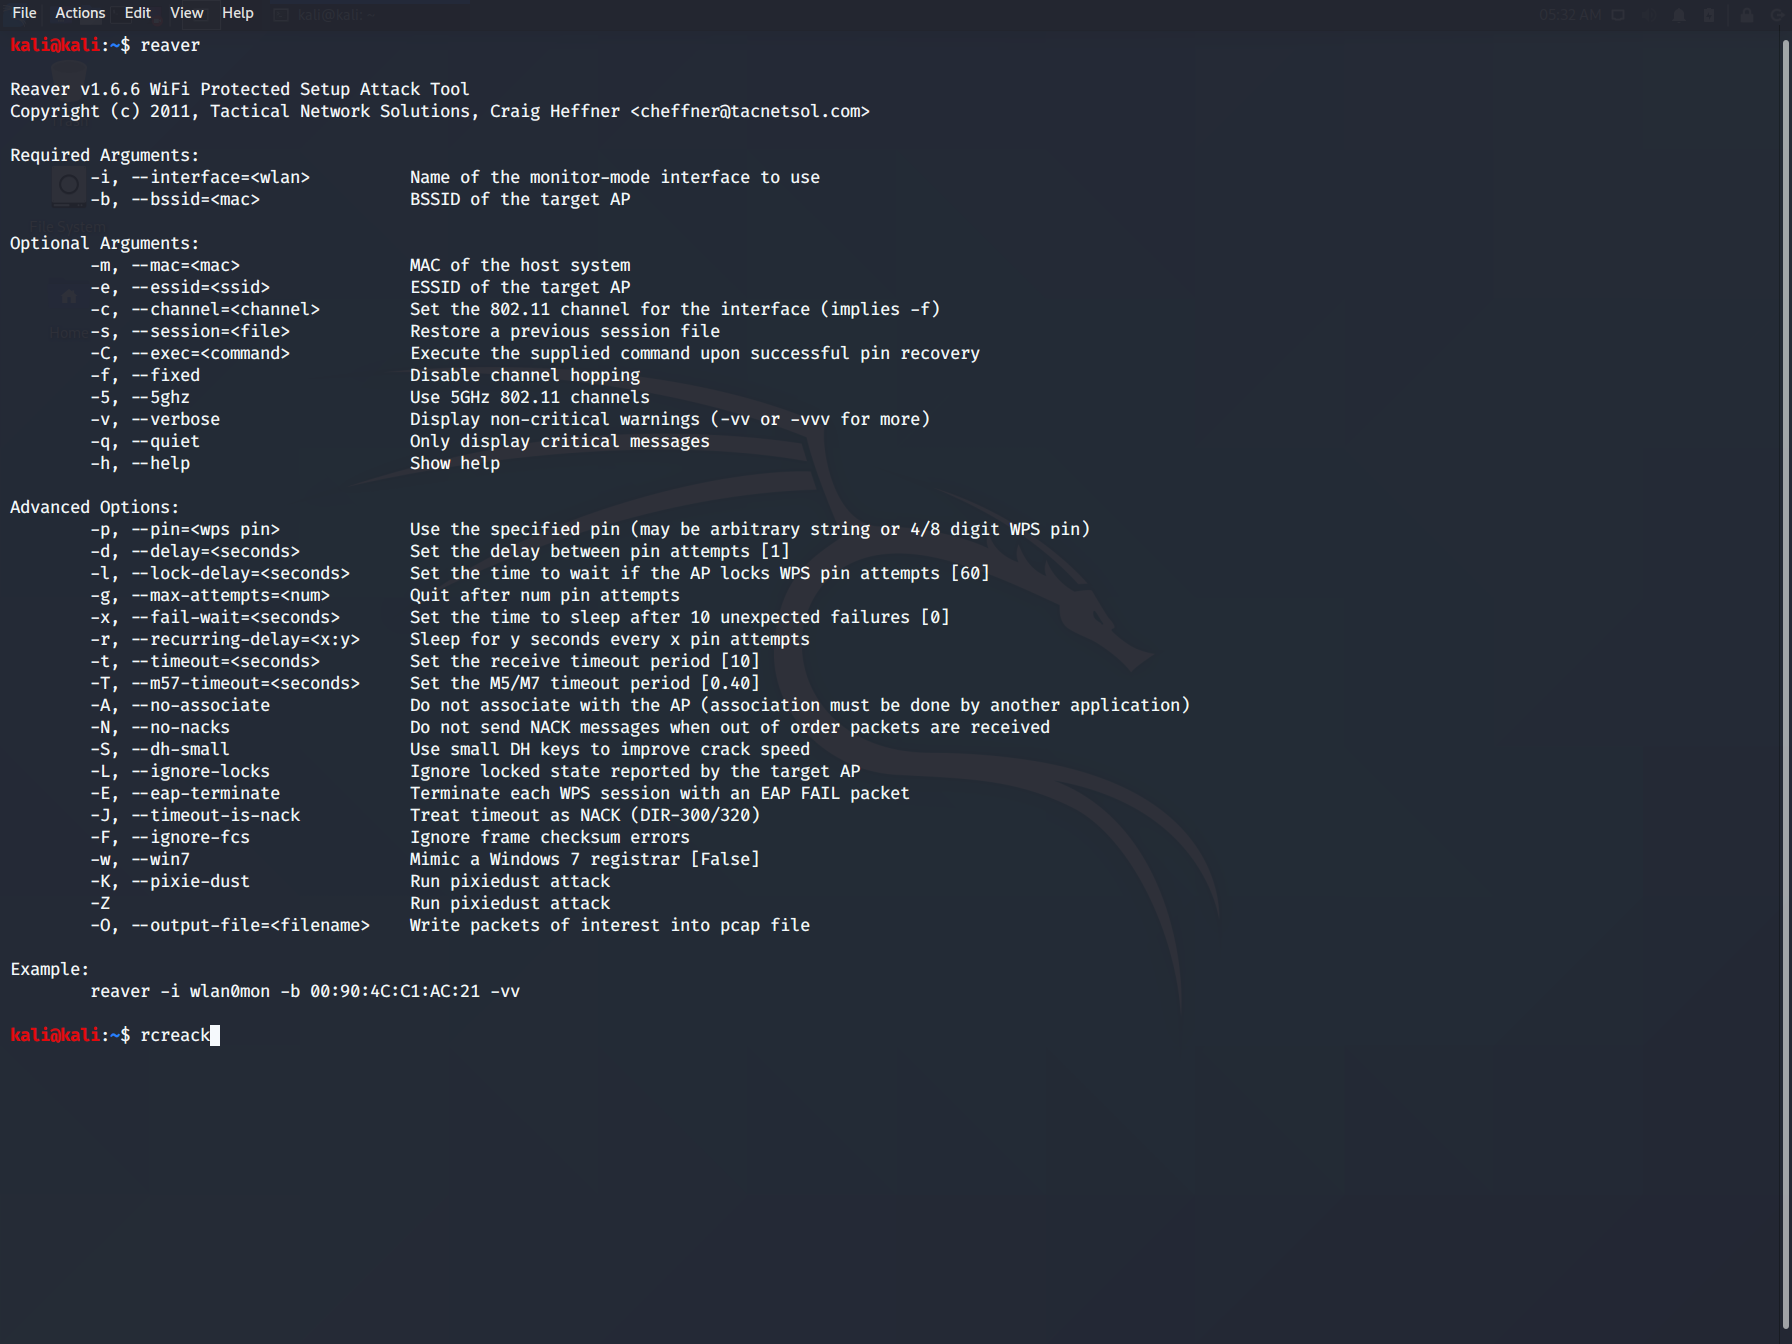This screenshot has width=1792, height=1344.
Task: Click the '-g, --max-attempts=<num>' option
Action: click(210, 595)
